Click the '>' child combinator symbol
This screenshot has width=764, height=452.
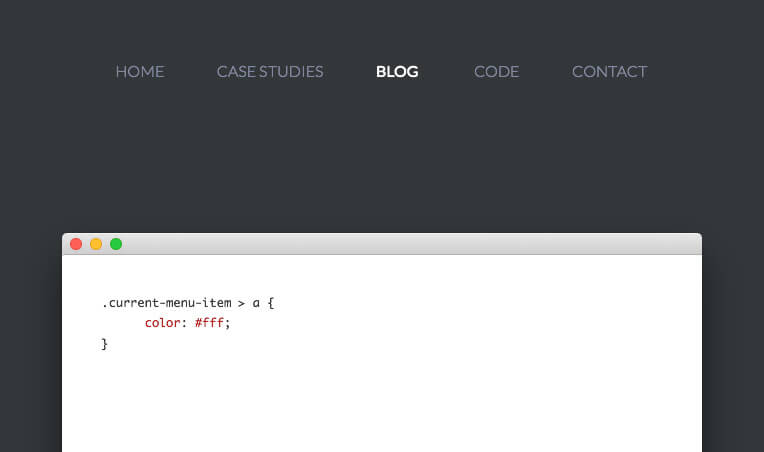tap(241, 302)
